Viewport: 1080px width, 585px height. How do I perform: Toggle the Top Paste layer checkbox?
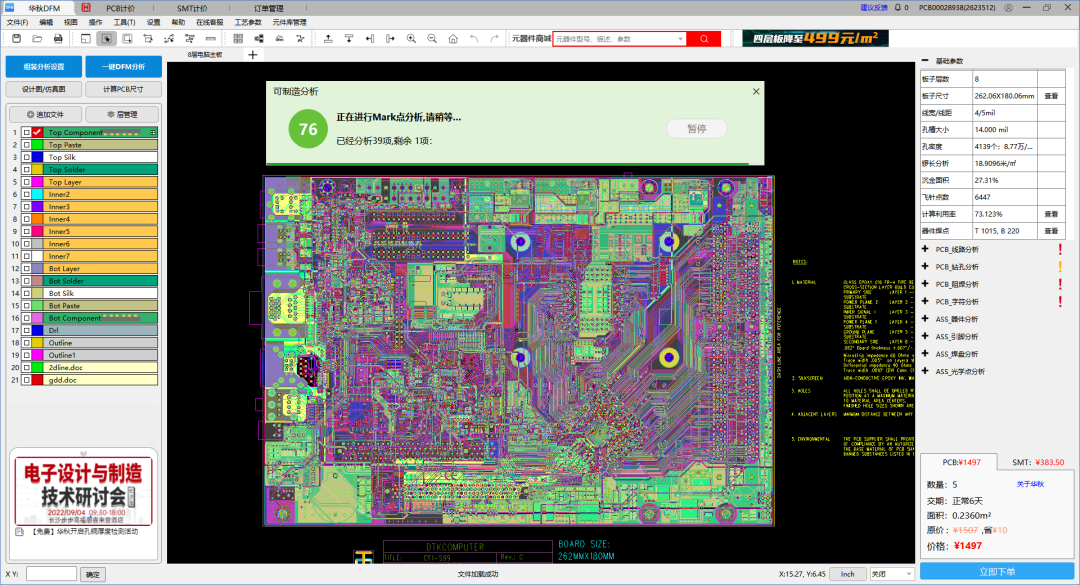tap(26, 145)
